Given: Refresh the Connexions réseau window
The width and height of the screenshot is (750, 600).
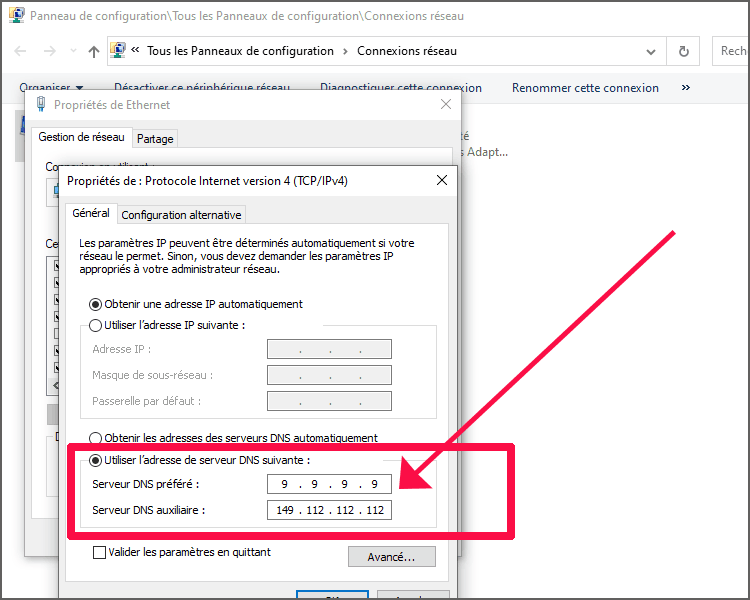Looking at the screenshot, I should click(684, 51).
